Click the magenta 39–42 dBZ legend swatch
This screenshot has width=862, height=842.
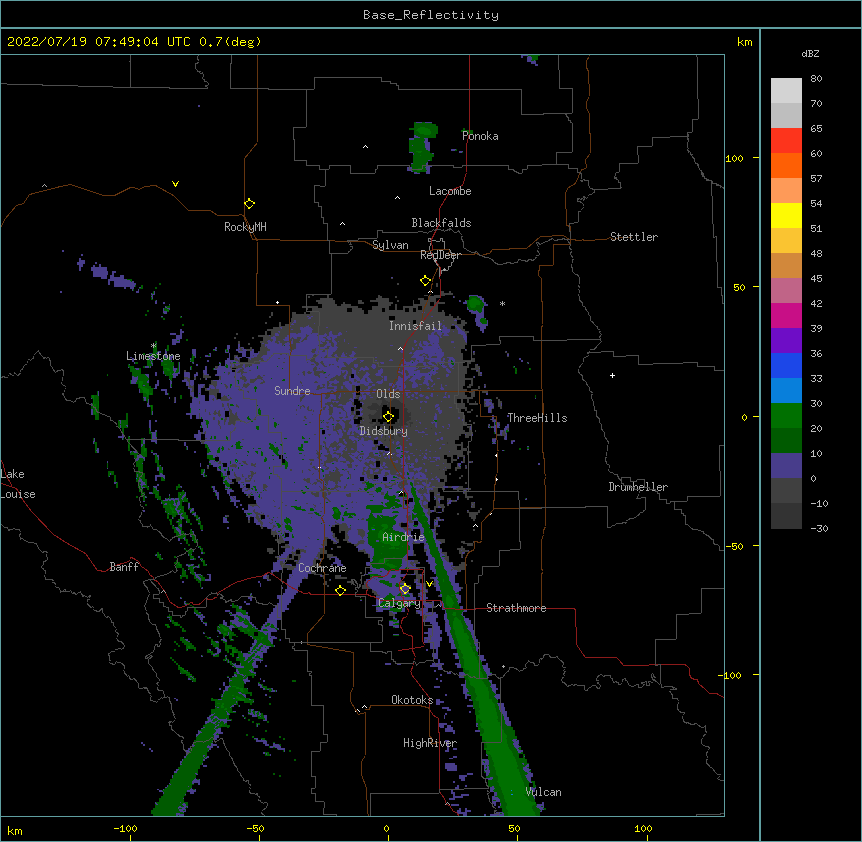pos(786,315)
